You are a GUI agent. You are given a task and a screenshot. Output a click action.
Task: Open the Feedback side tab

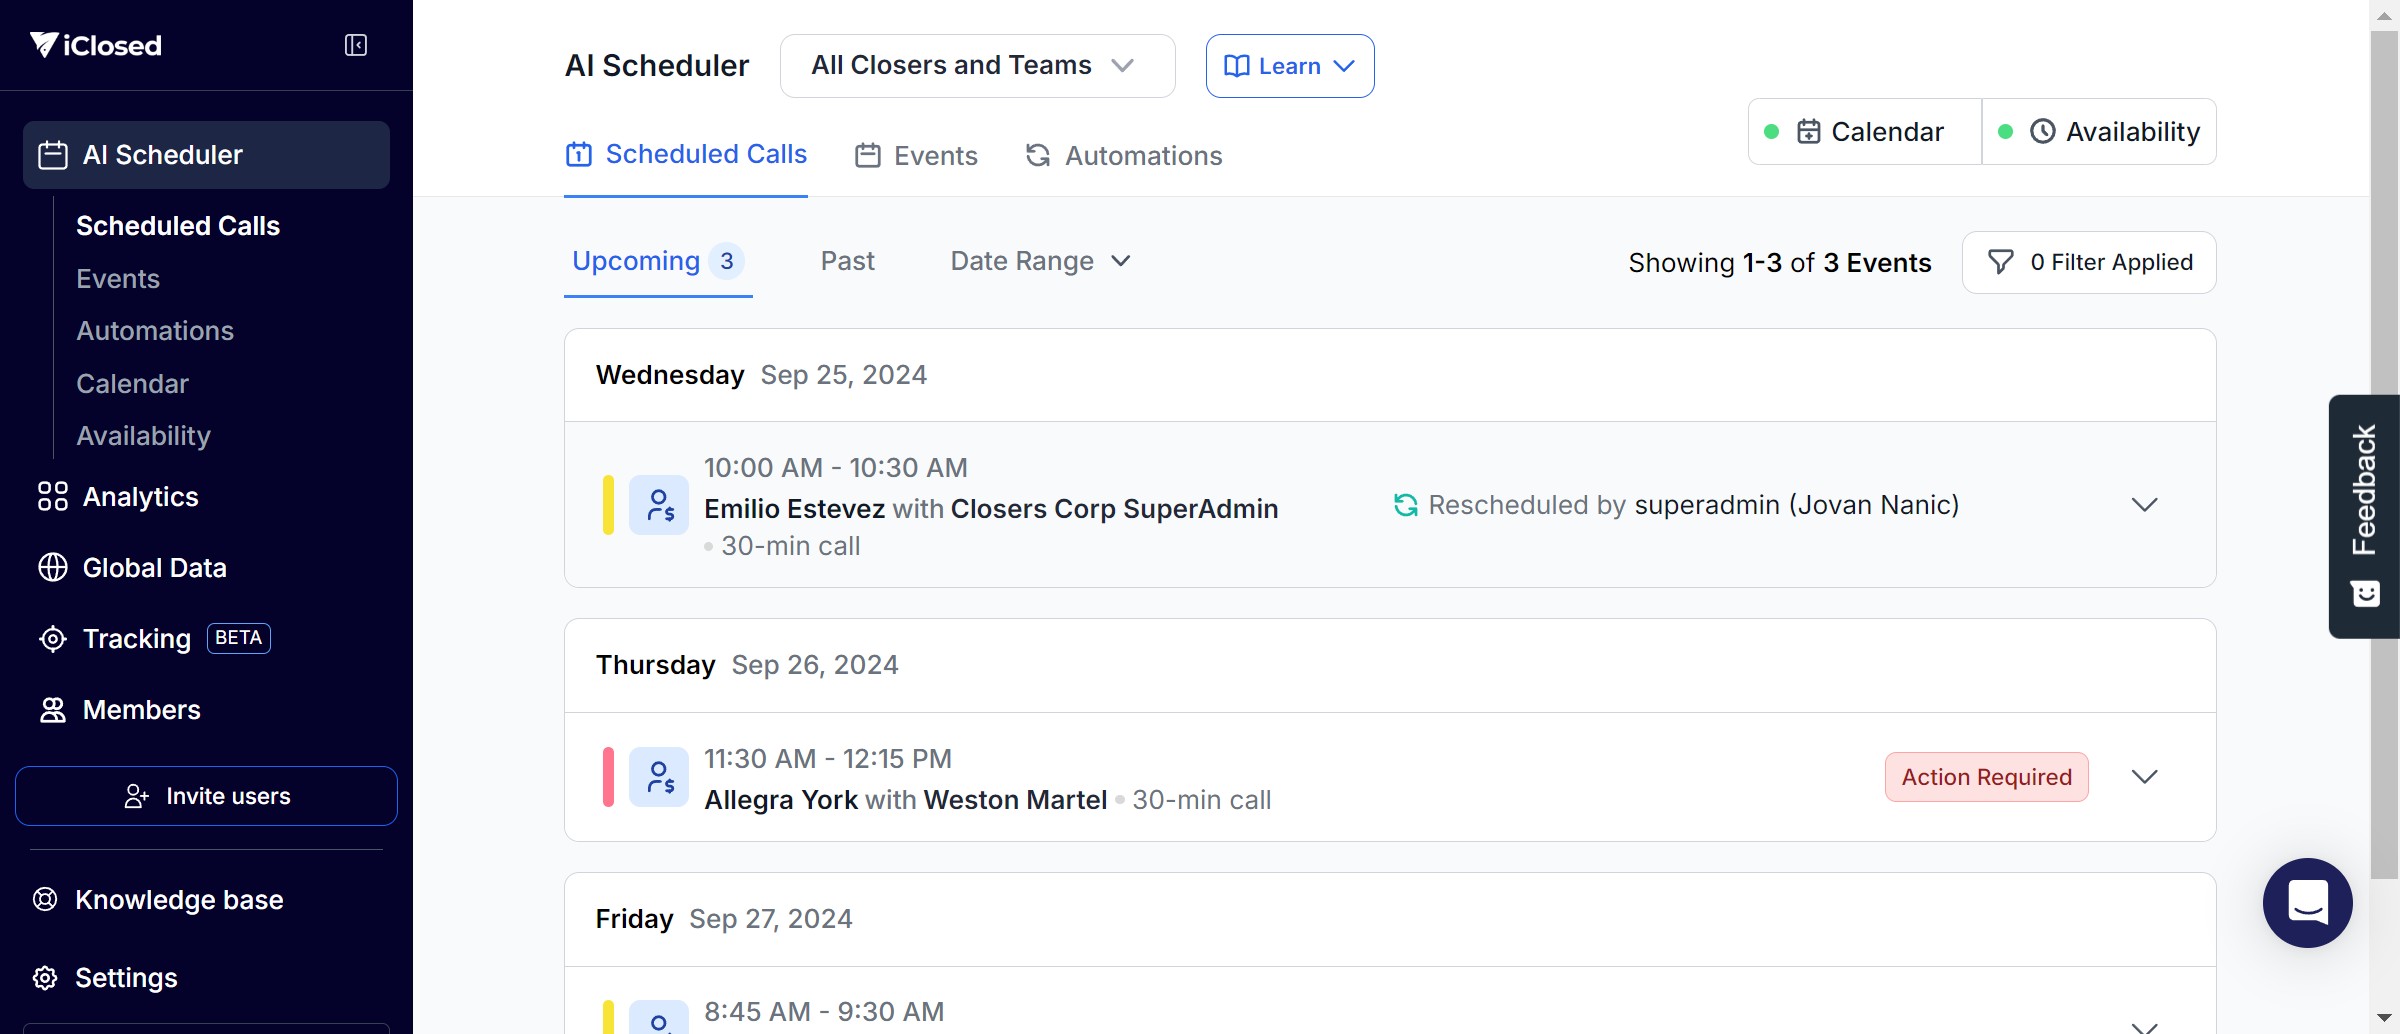(2364, 515)
